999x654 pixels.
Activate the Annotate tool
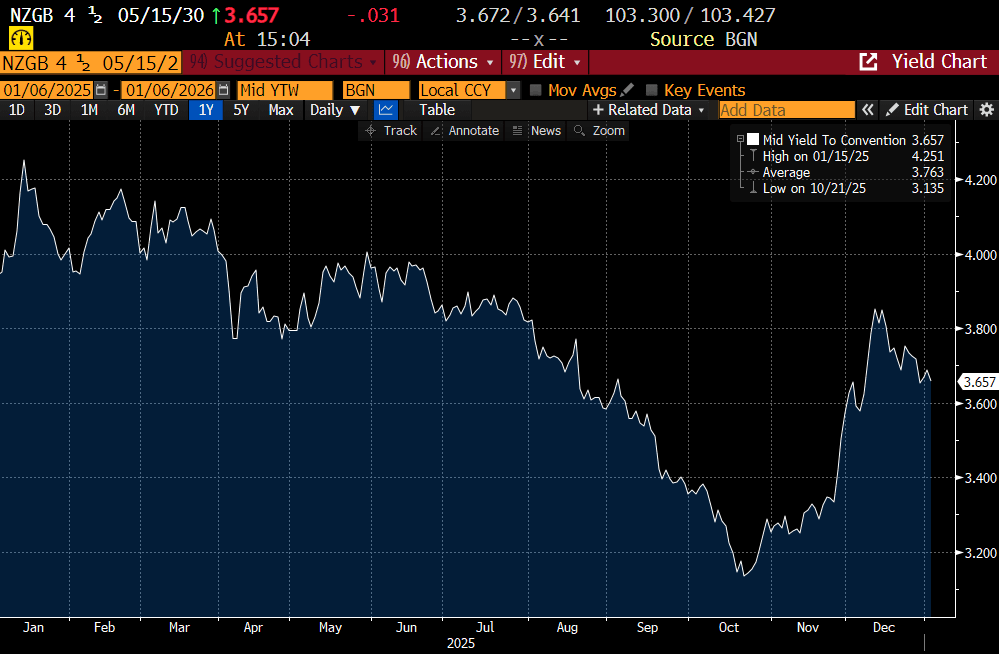[465, 131]
